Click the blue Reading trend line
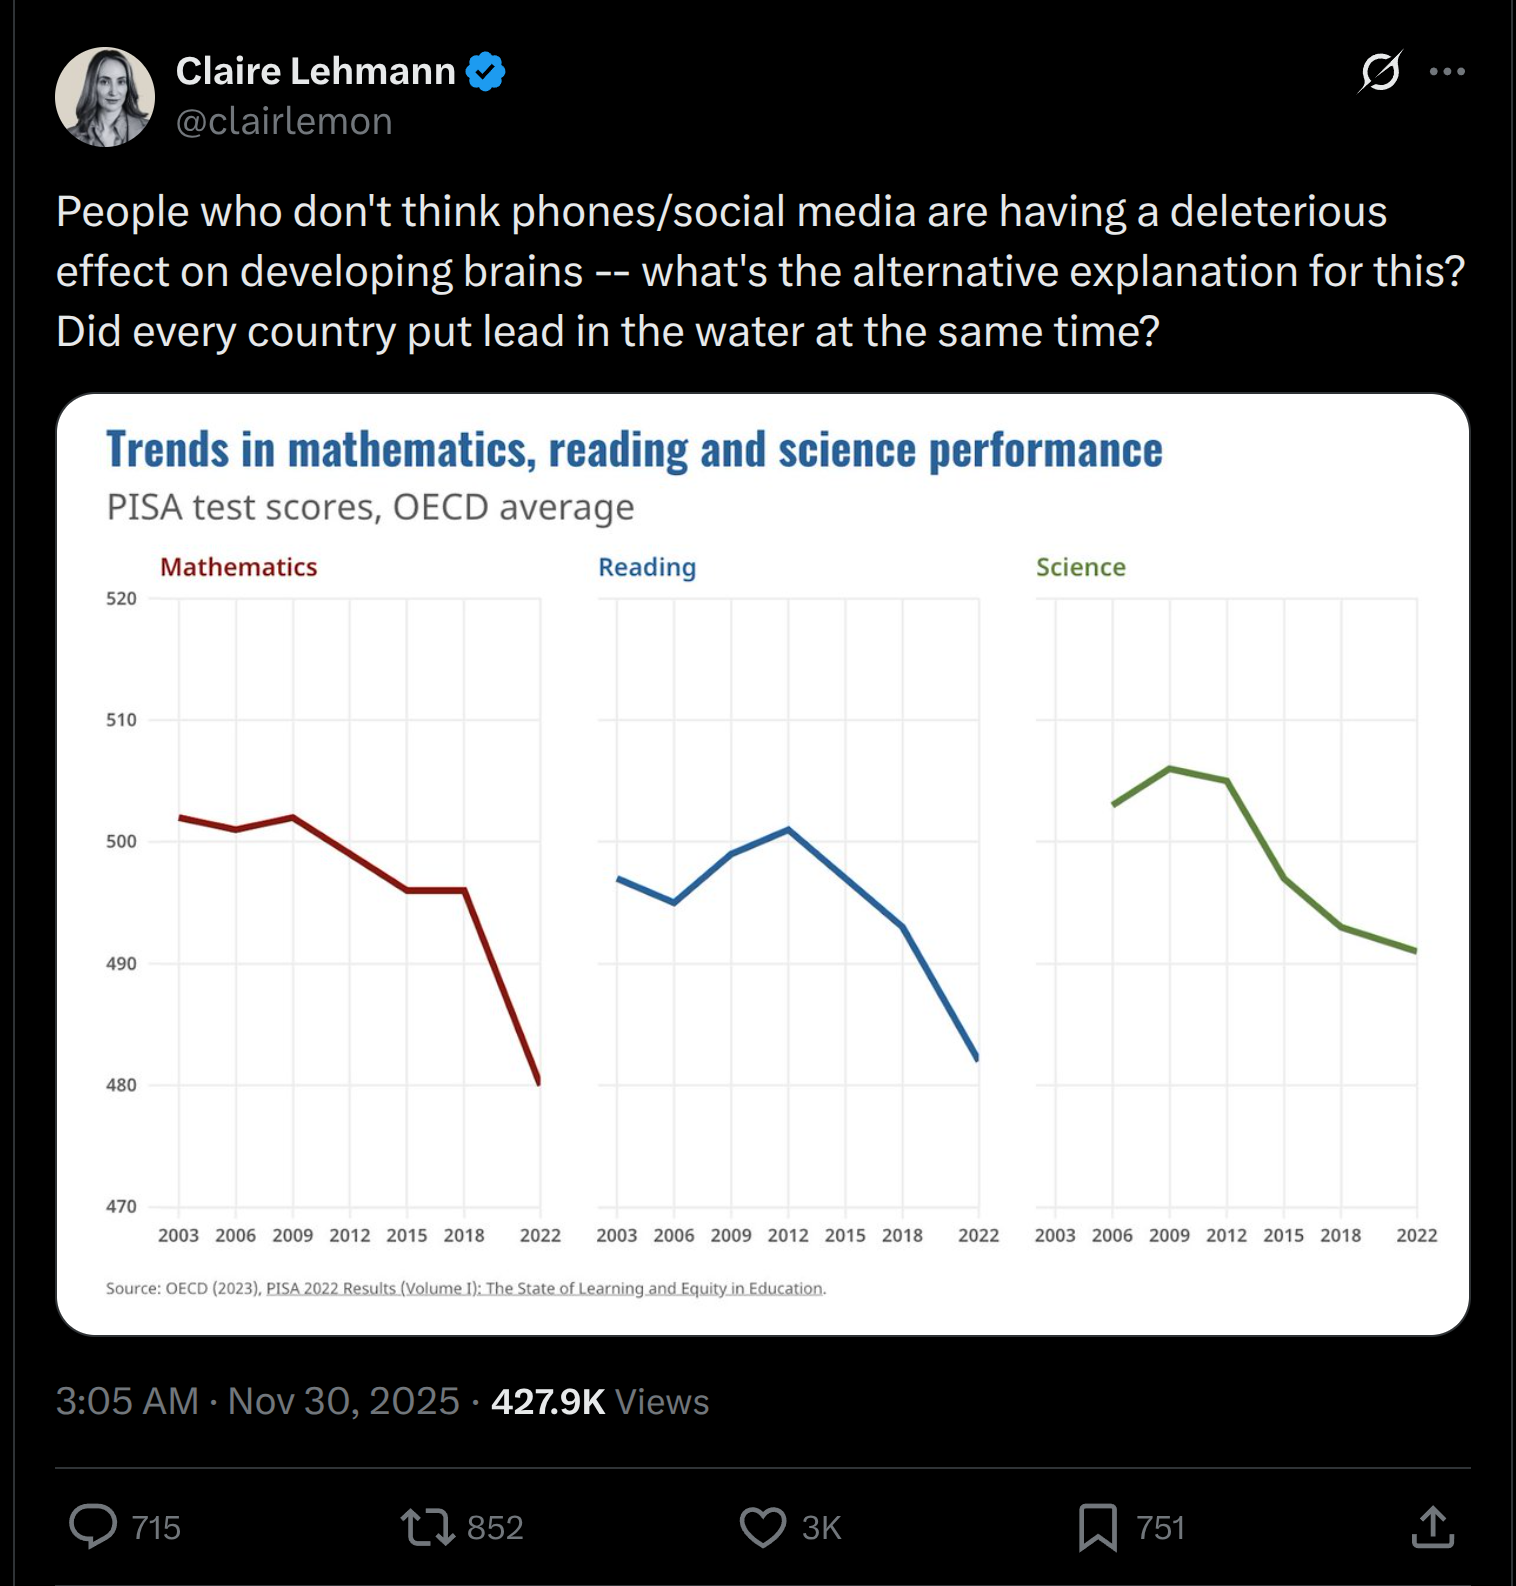Image resolution: width=1516 pixels, height=1586 pixels. tap(846, 879)
